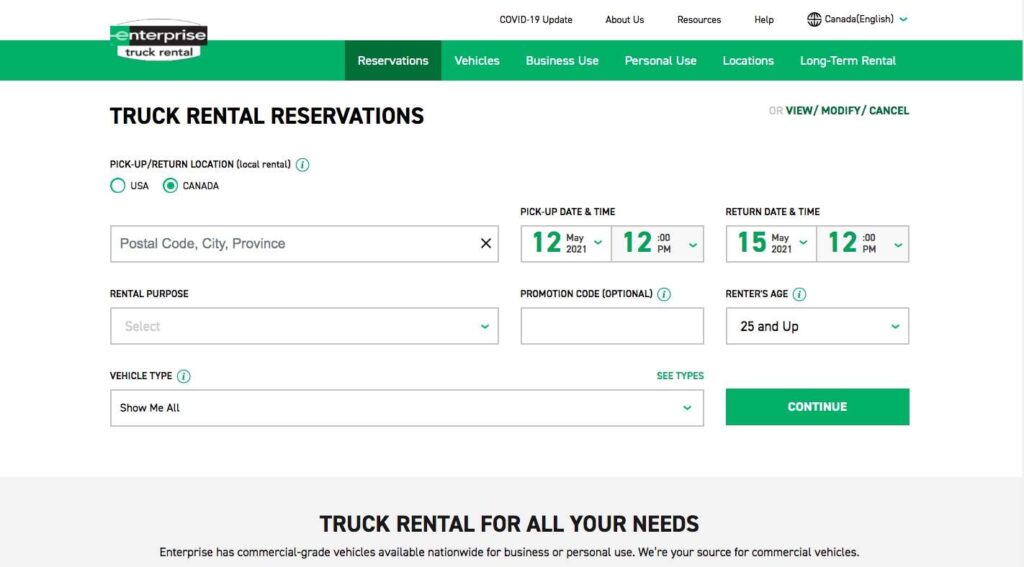Expand the Rental Purpose select dropdown
The image size is (1024, 567).
pos(304,326)
